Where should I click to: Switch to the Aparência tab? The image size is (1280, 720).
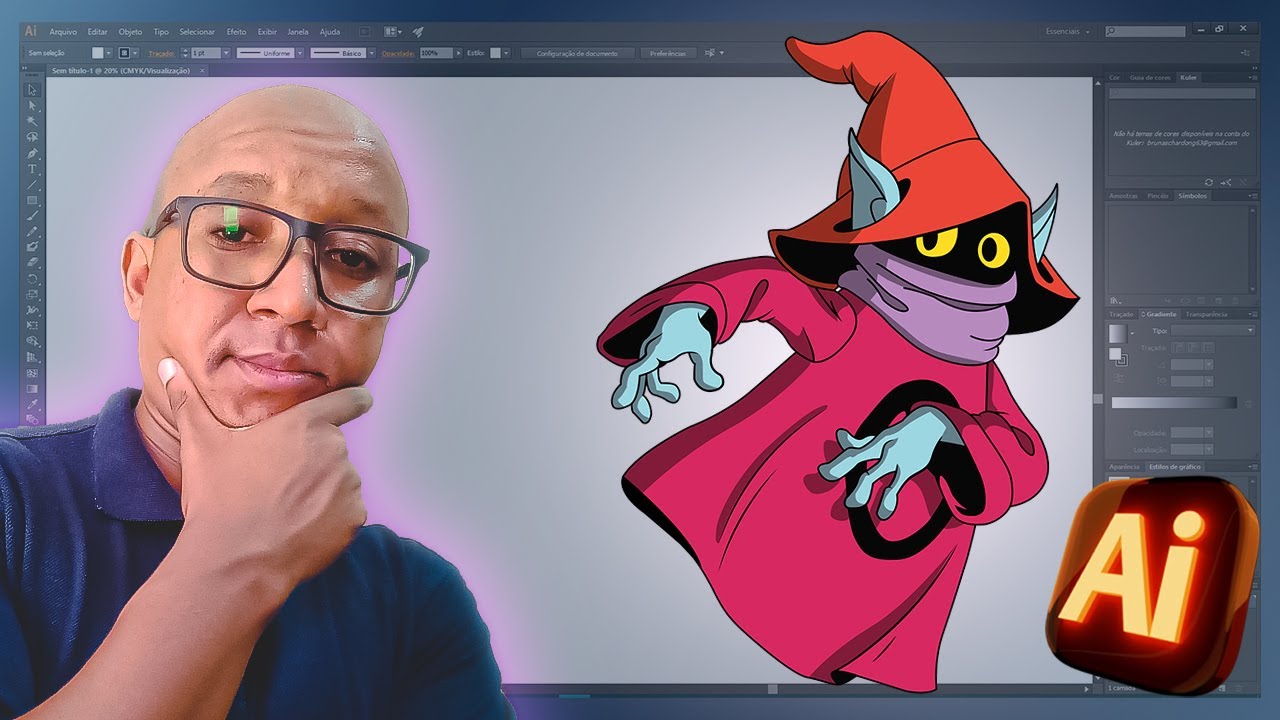(1124, 467)
